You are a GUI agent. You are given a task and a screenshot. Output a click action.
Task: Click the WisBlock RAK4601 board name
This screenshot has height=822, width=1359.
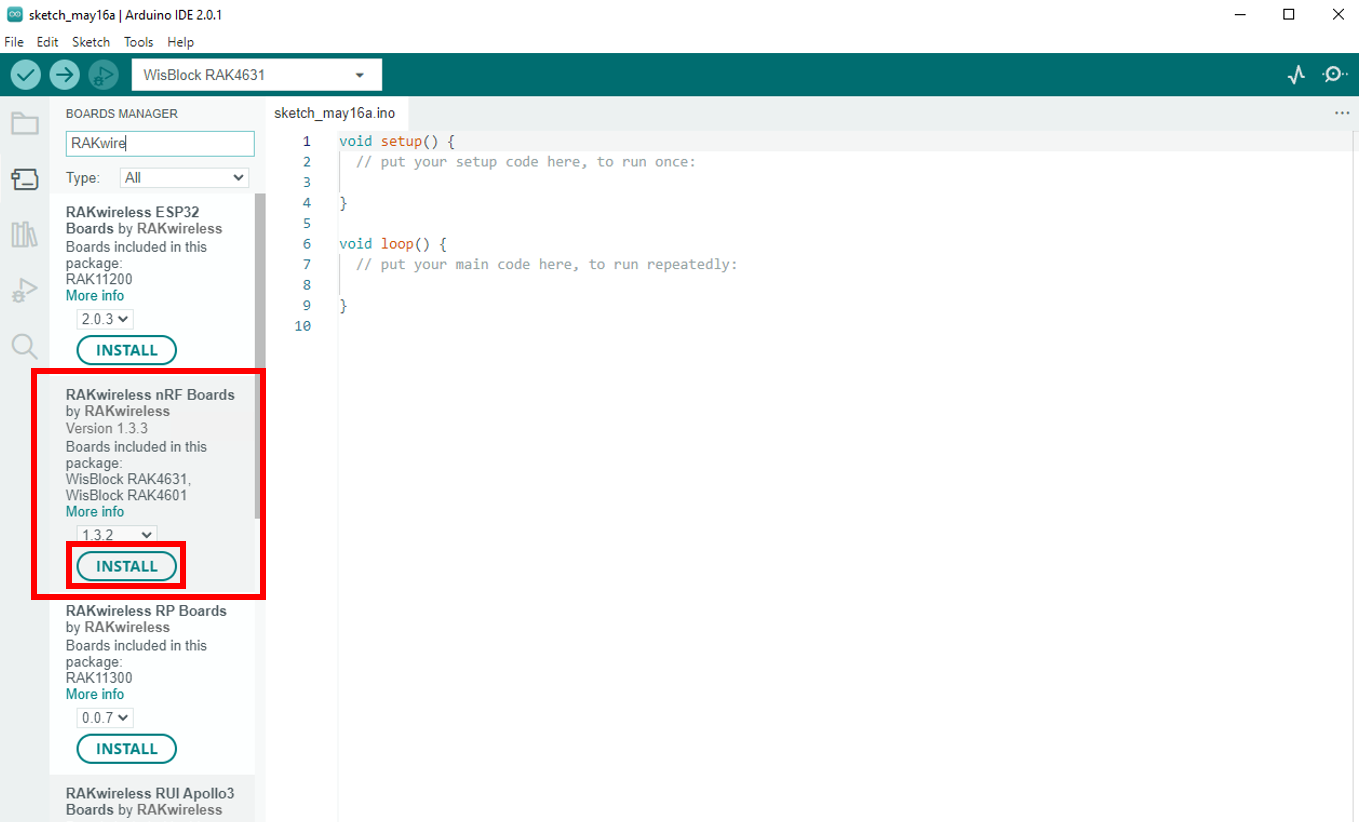tap(126, 495)
